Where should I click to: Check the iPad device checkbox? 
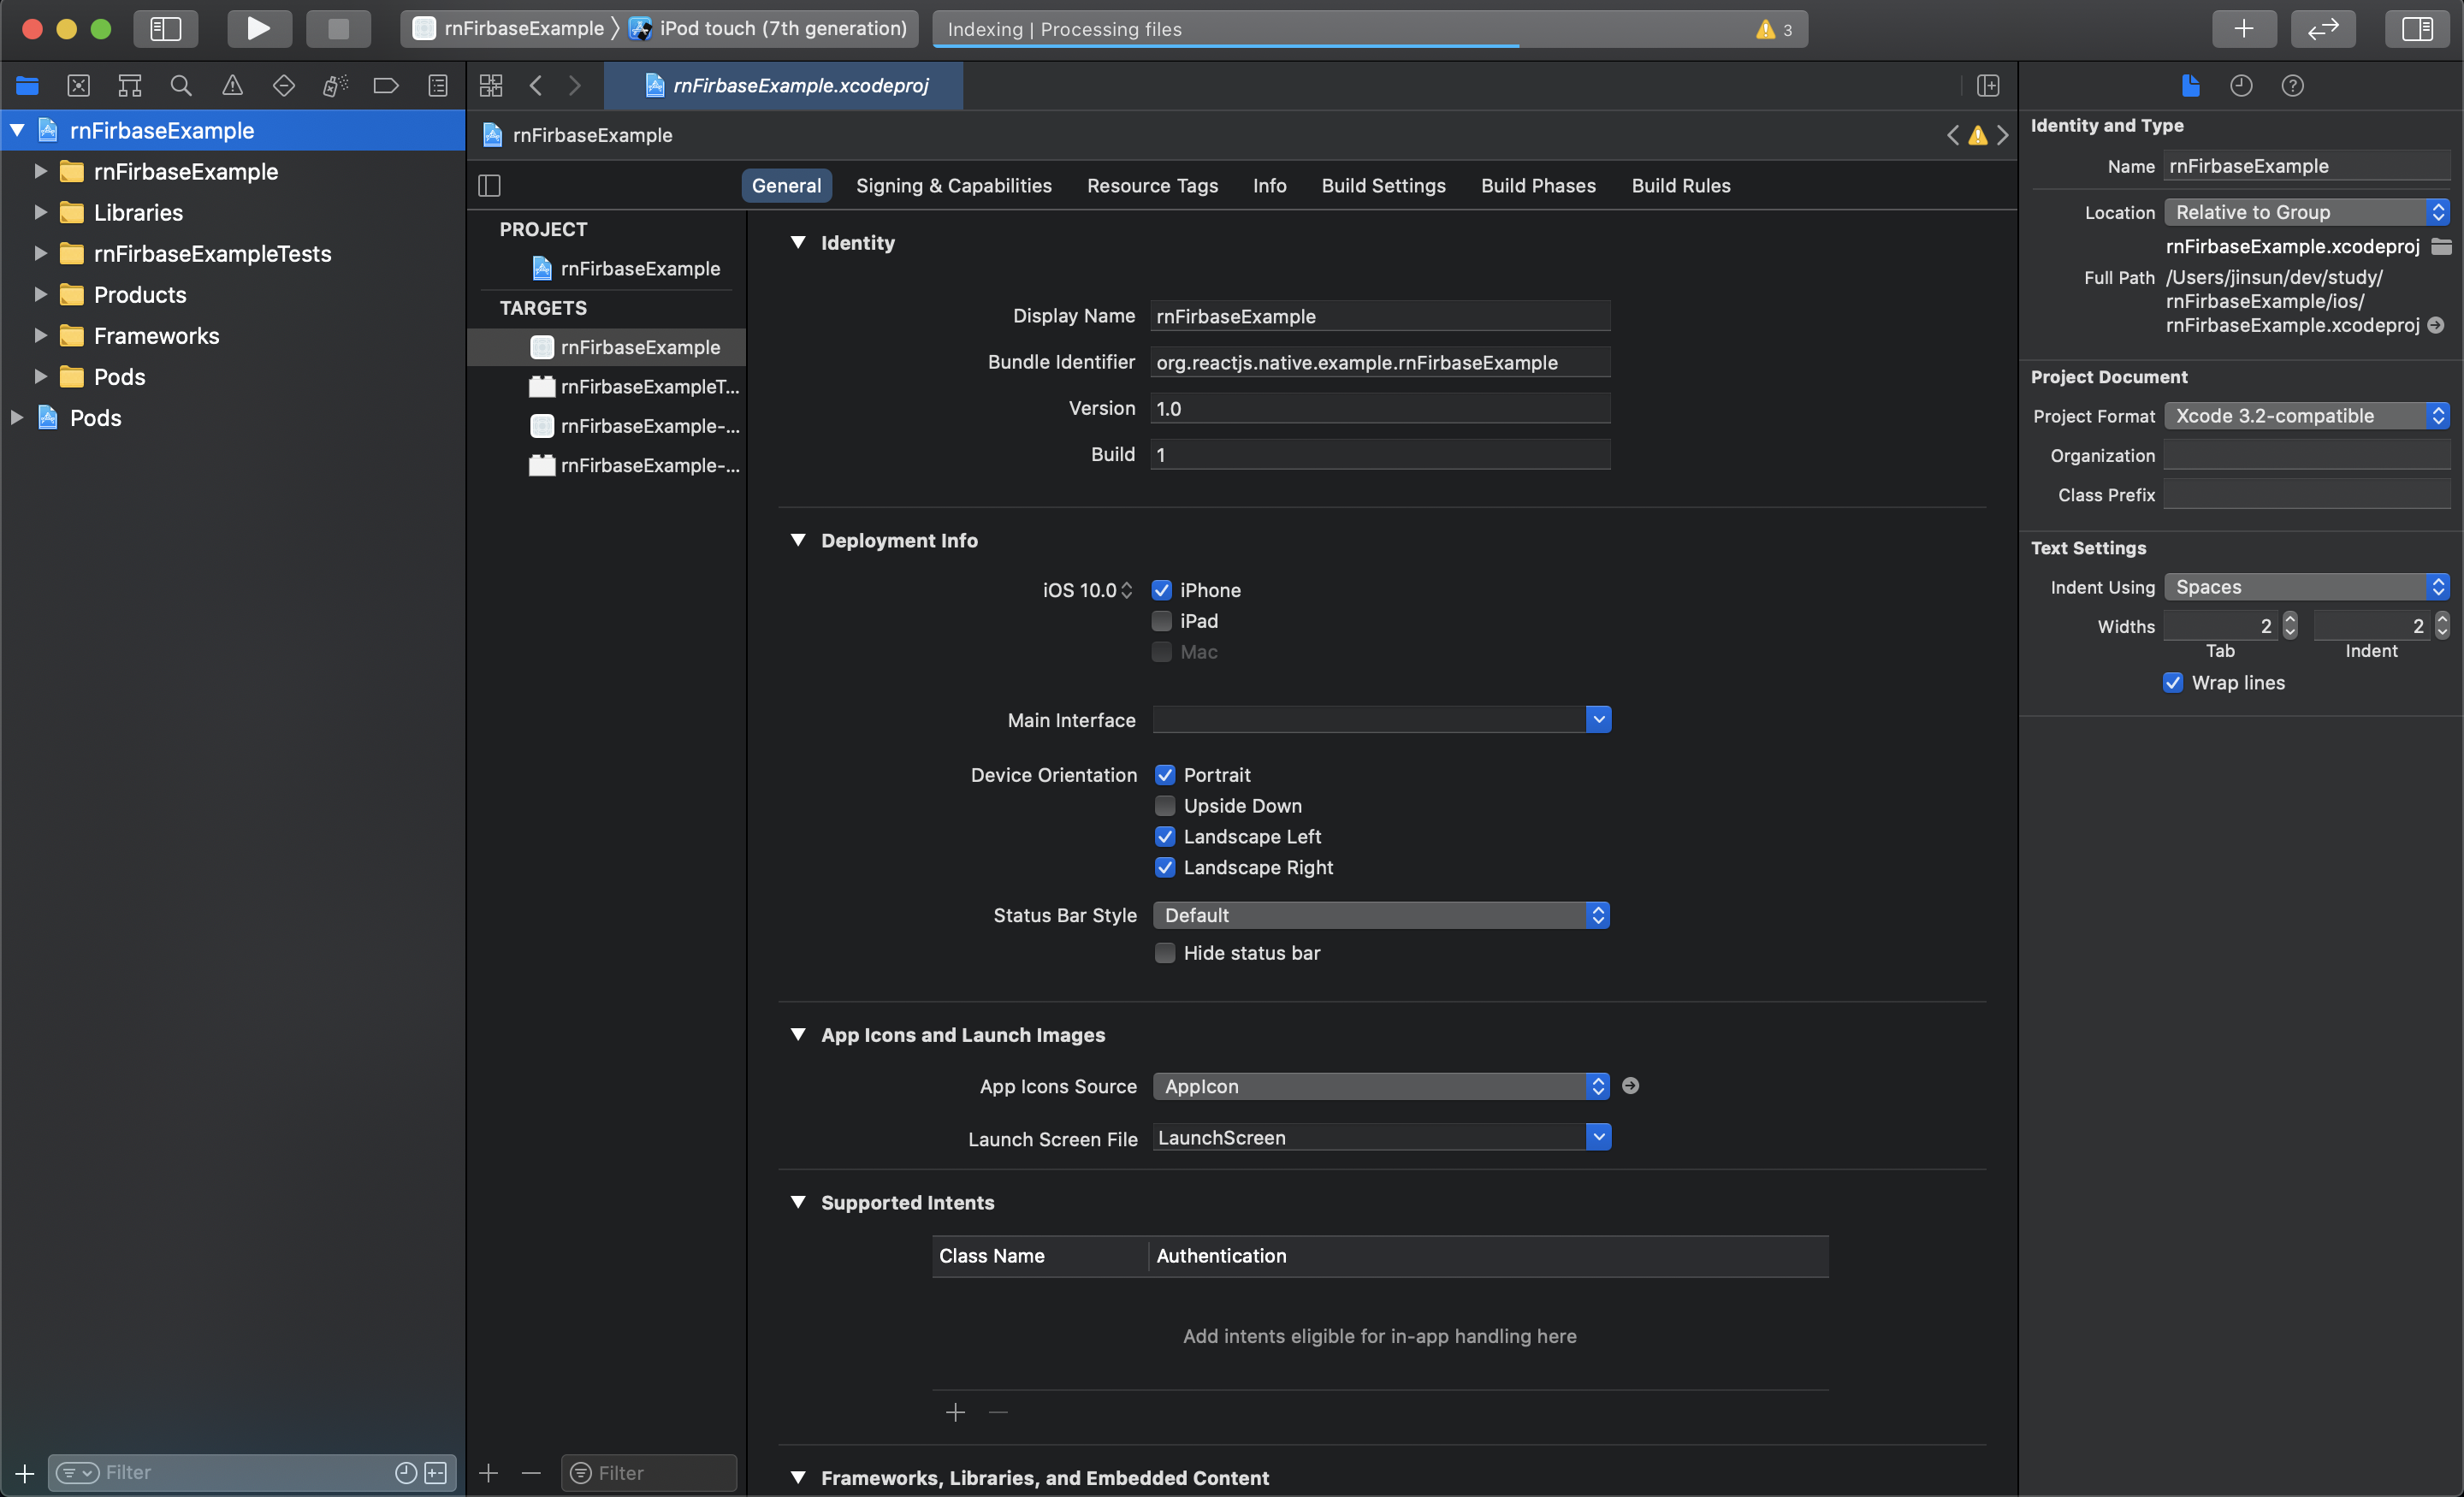[1161, 621]
